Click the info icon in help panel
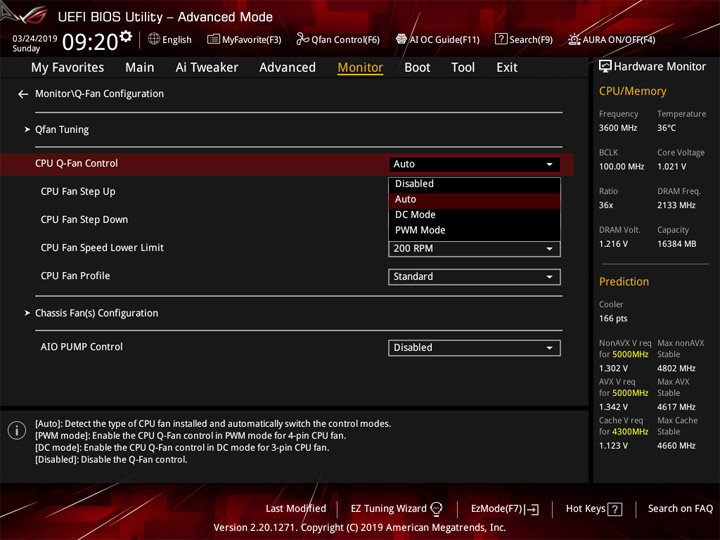720x540 pixels. (x=17, y=430)
